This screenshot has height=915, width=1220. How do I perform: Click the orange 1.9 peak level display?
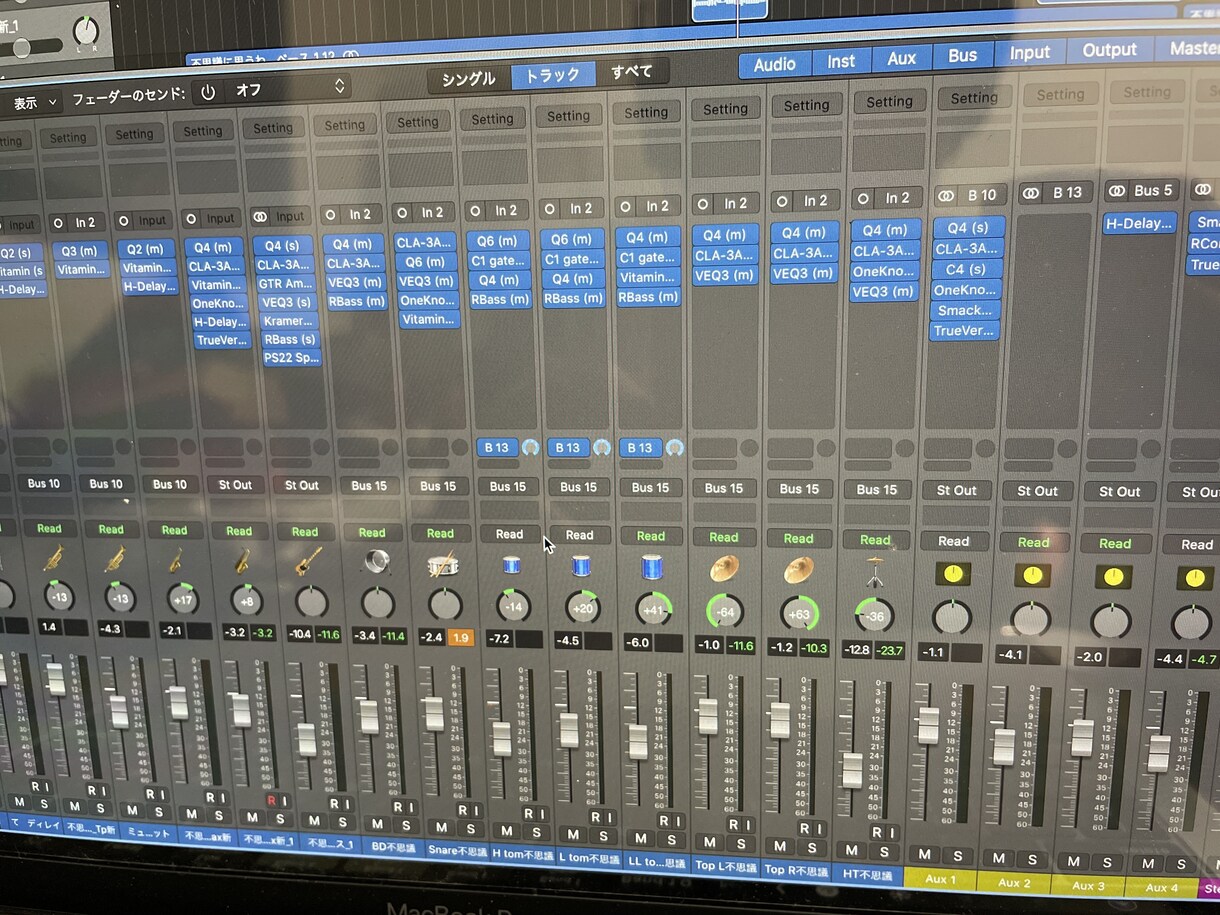pyautogui.click(x=460, y=638)
